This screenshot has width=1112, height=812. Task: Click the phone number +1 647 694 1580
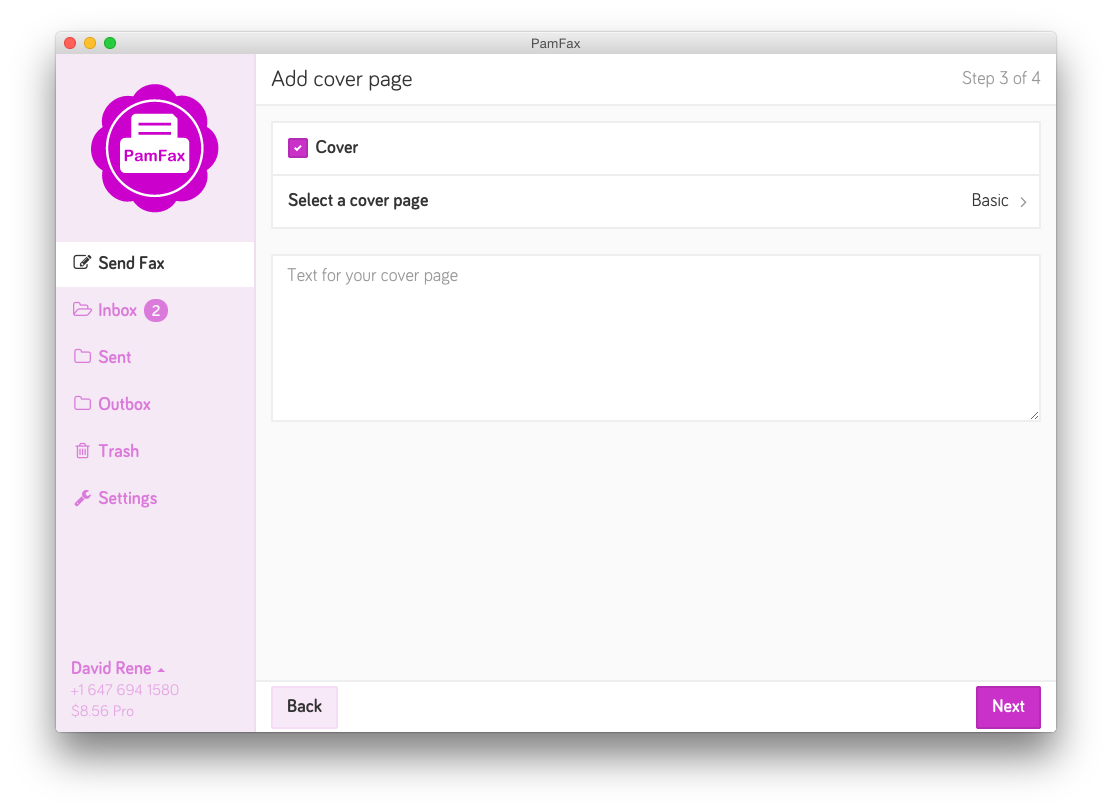pos(125,690)
